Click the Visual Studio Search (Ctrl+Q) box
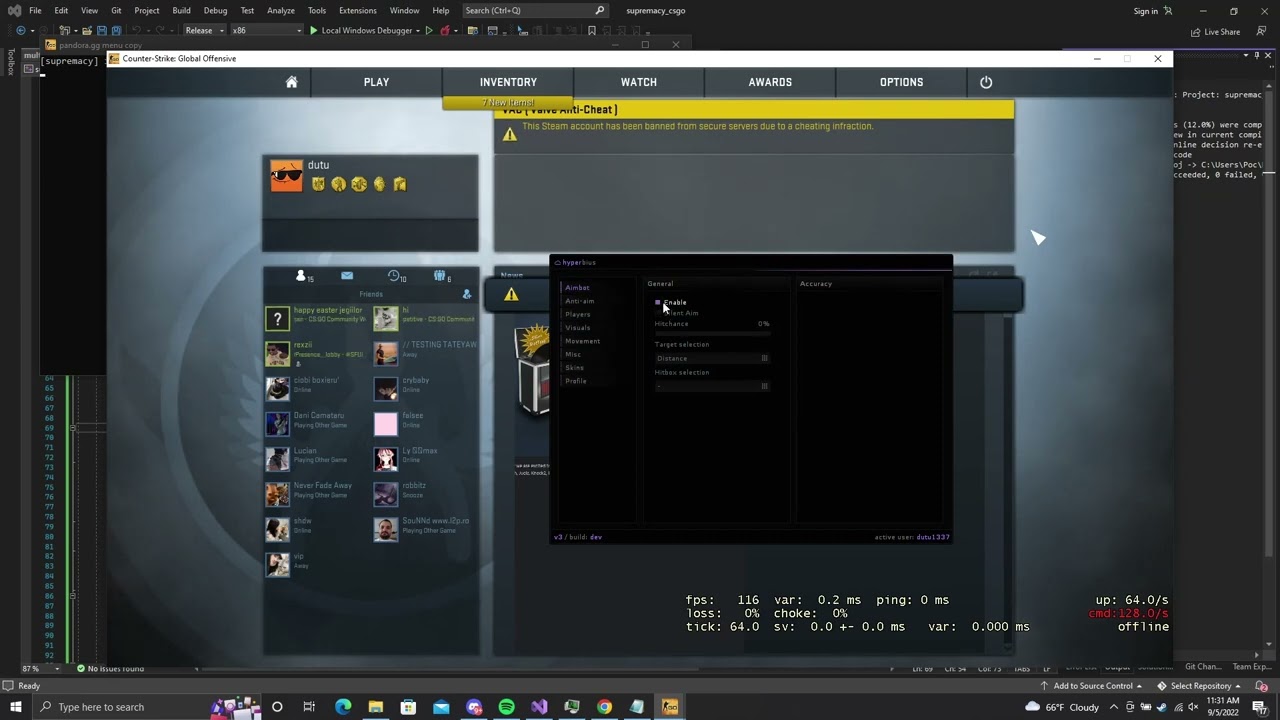The height and width of the screenshot is (720, 1280). 536,11
